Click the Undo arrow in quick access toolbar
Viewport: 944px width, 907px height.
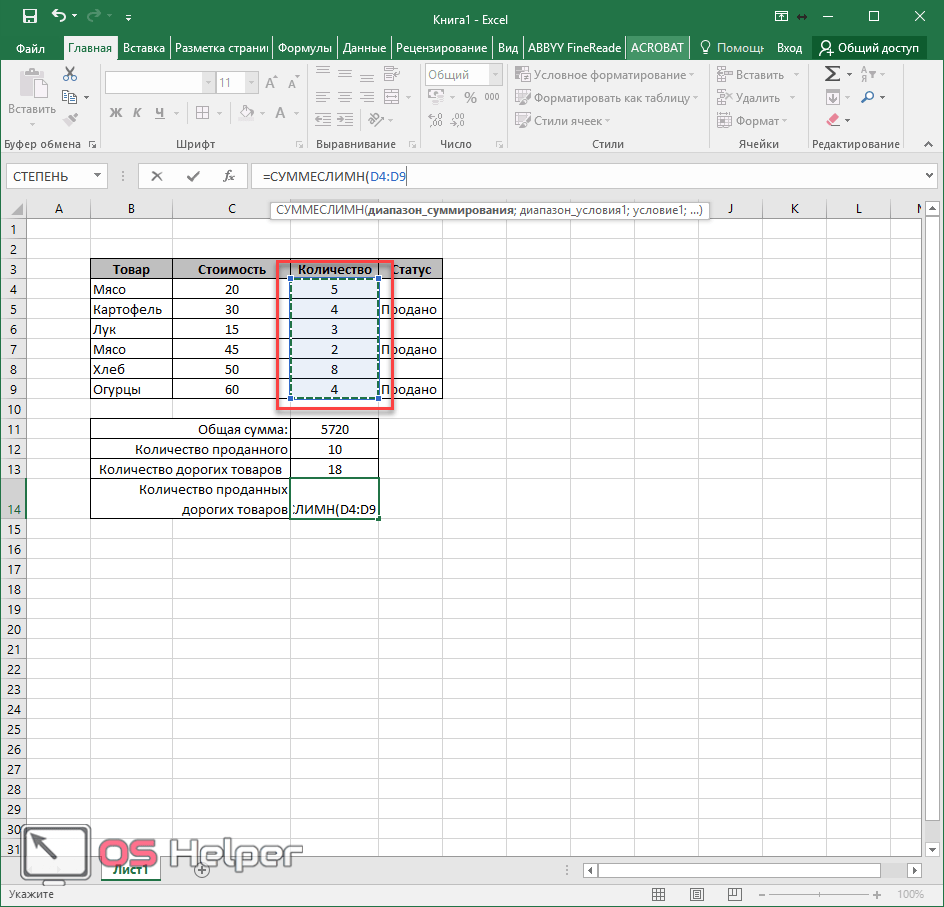pos(59,16)
